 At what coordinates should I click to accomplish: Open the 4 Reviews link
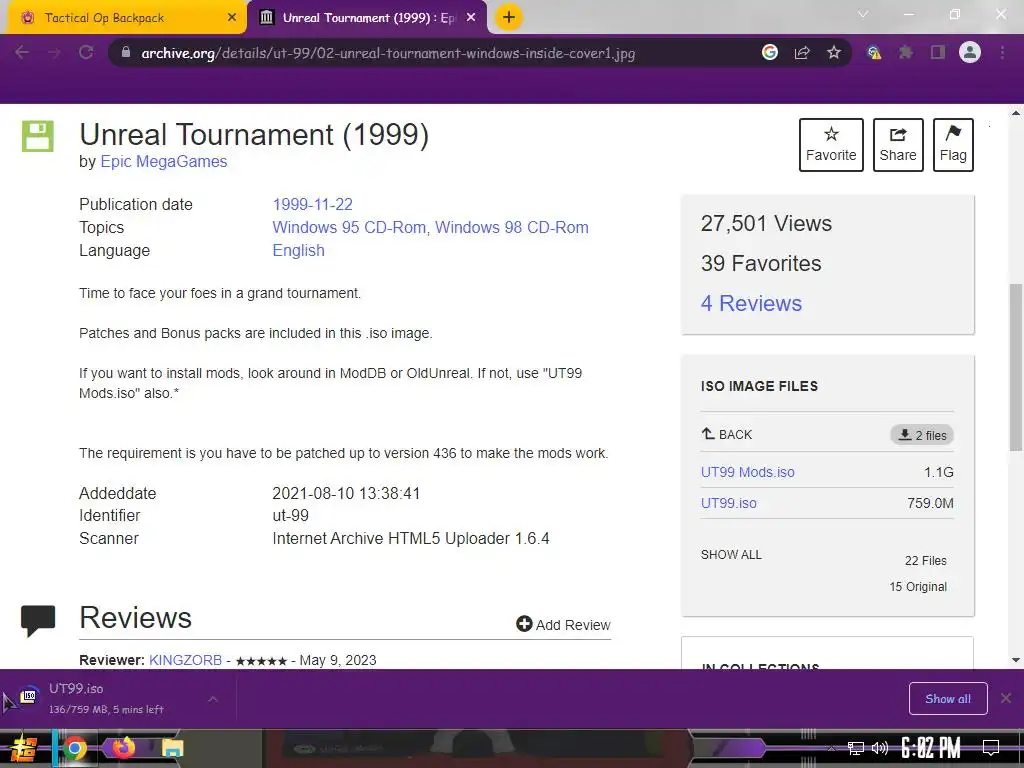751,303
